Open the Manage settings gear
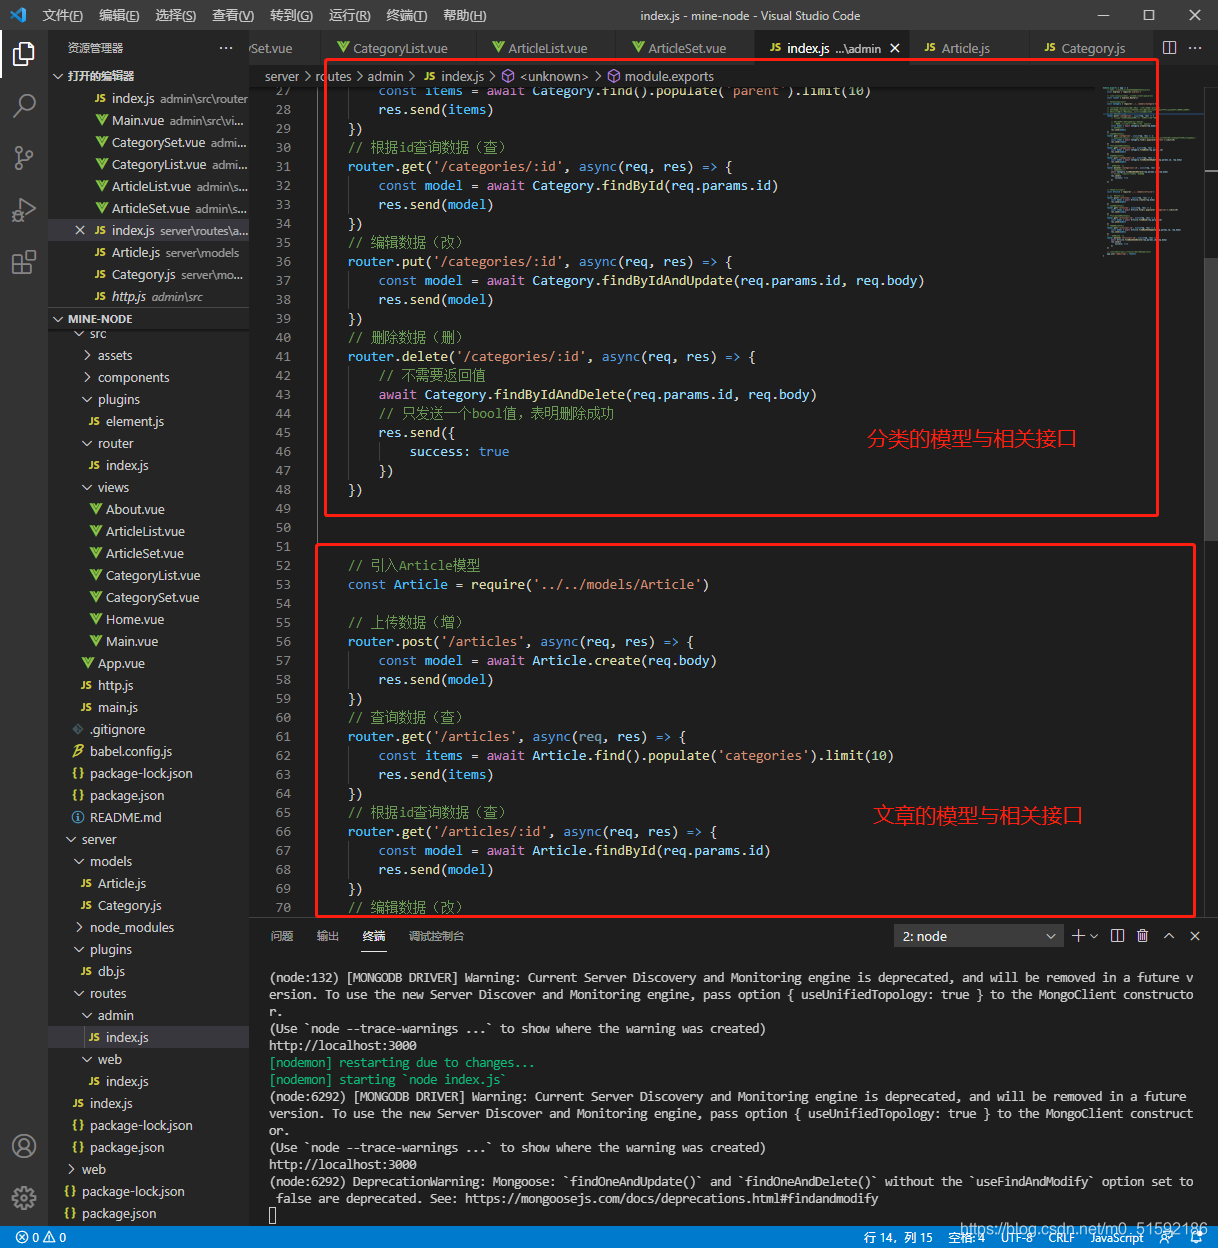The image size is (1218, 1248). [24, 1197]
